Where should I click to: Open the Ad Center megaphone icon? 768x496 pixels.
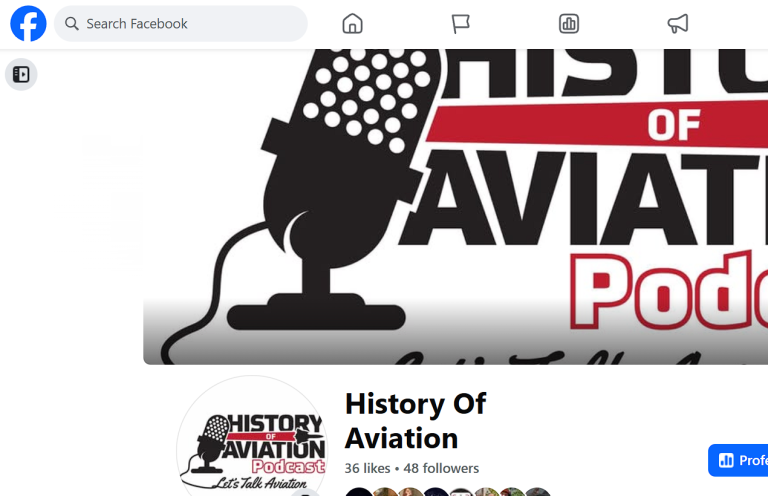point(677,24)
